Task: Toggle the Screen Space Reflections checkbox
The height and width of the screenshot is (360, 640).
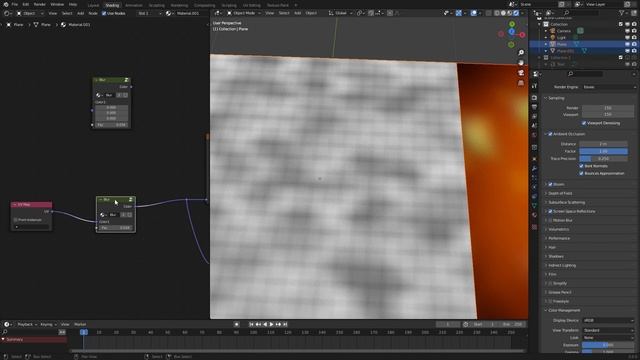Action: point(550,211)
